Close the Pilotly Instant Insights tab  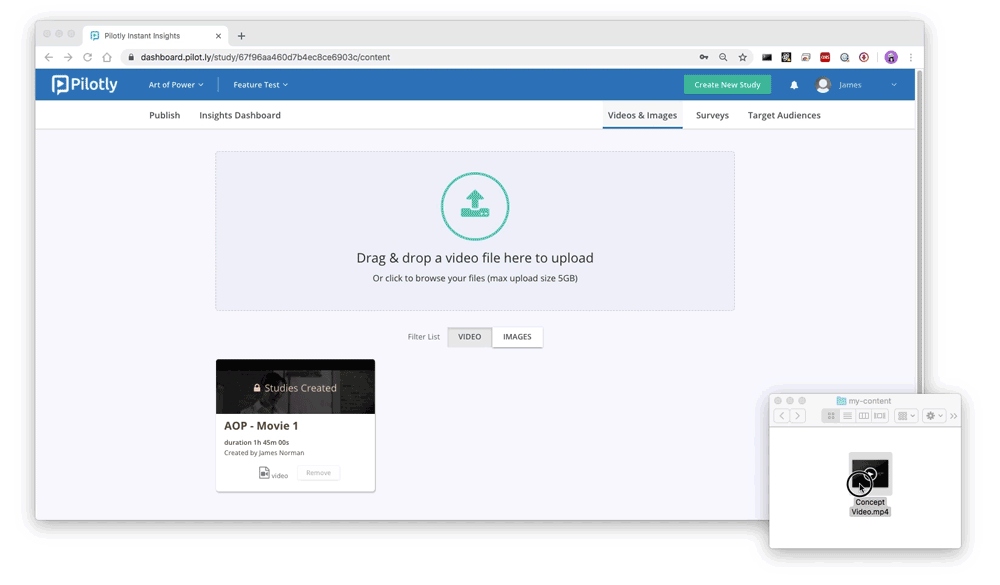[218, 36]
